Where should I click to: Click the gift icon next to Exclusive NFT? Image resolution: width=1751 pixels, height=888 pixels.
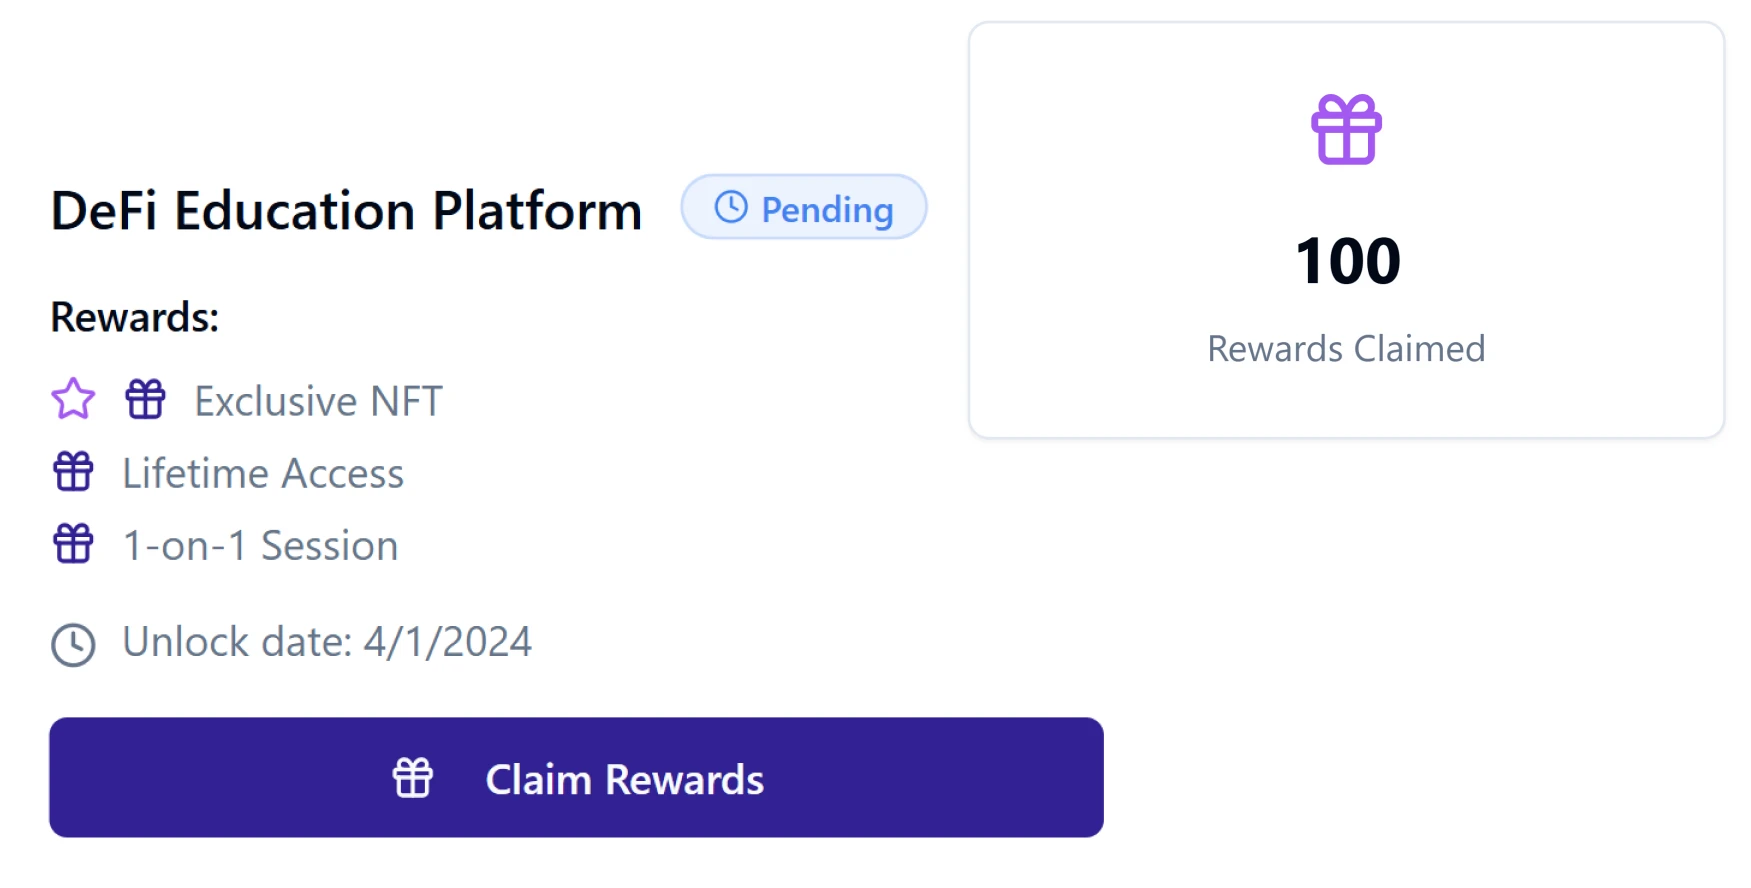[x=146, y=399]
